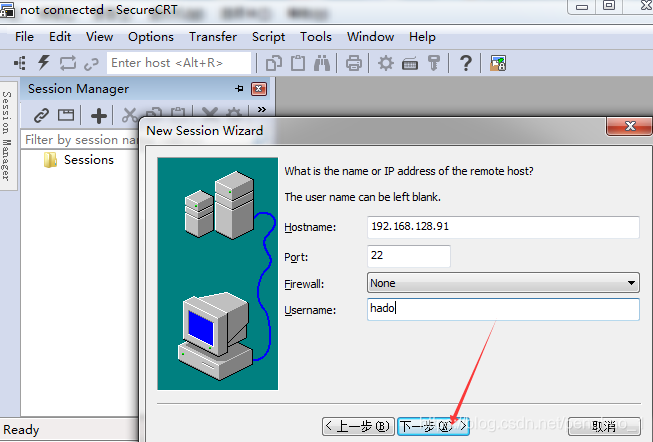Click the Connect link icon in Session Manager
653x442 pixels.
(x=41, y=115)
